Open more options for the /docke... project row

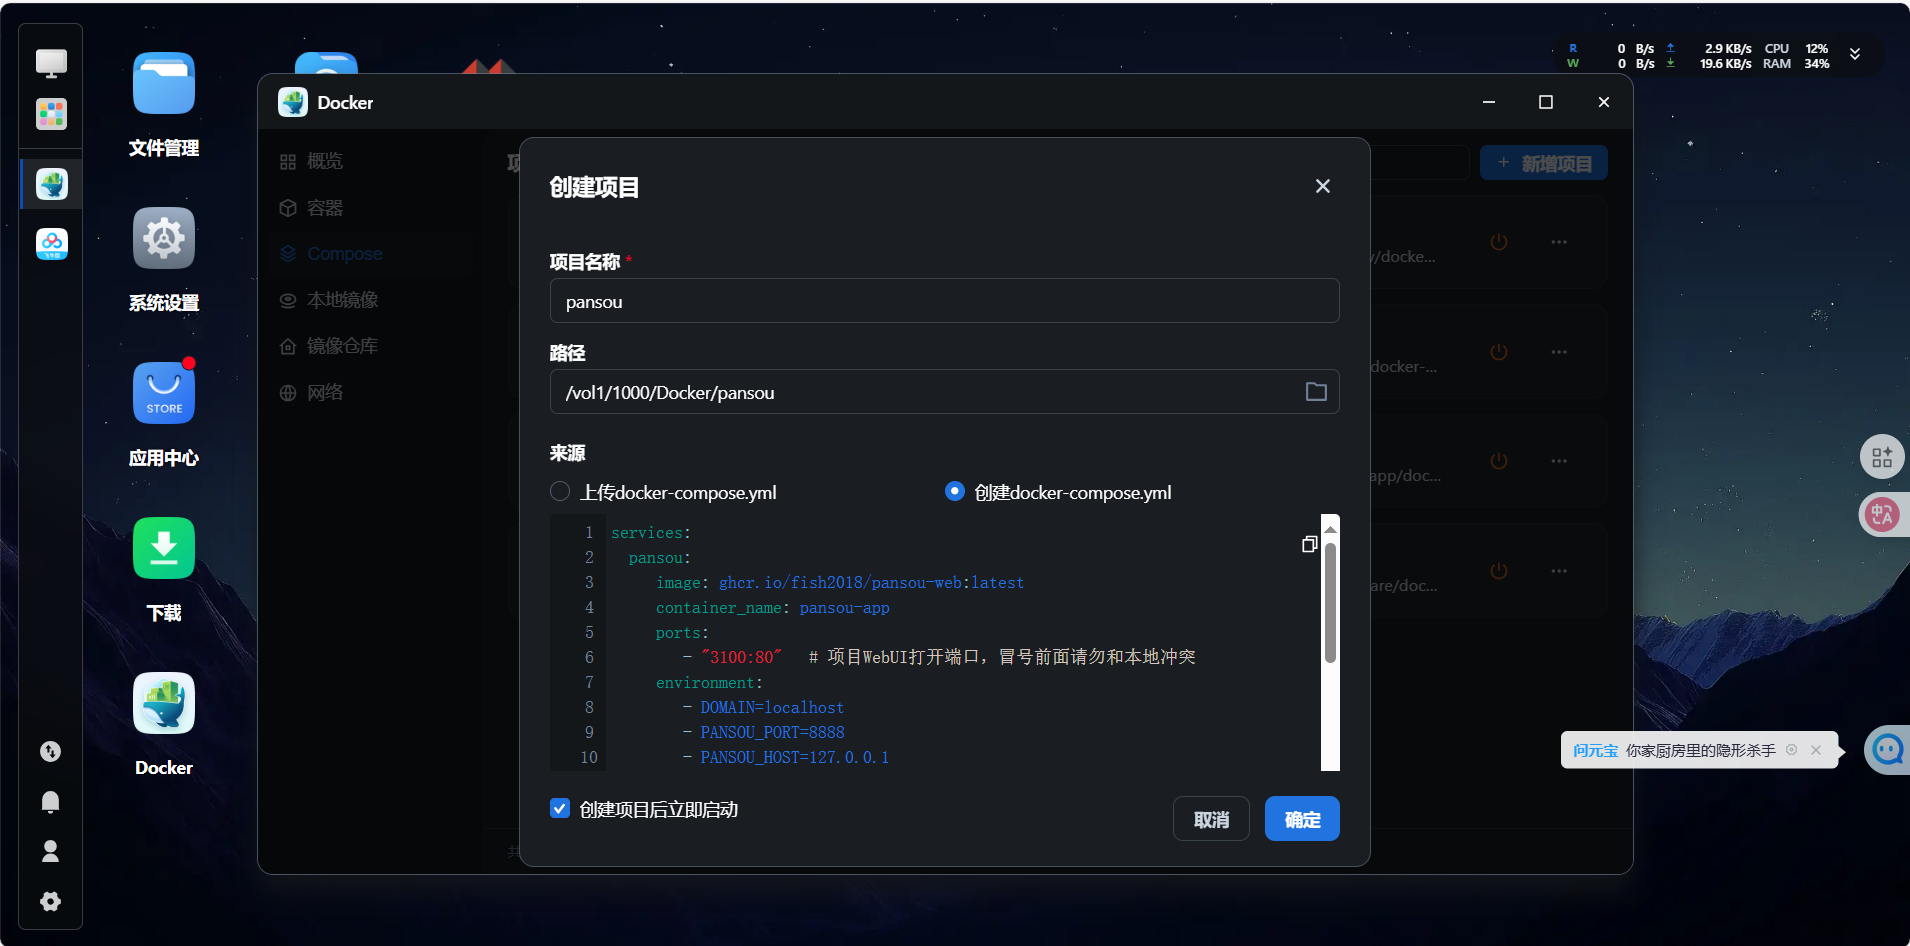coord(1559,242)
